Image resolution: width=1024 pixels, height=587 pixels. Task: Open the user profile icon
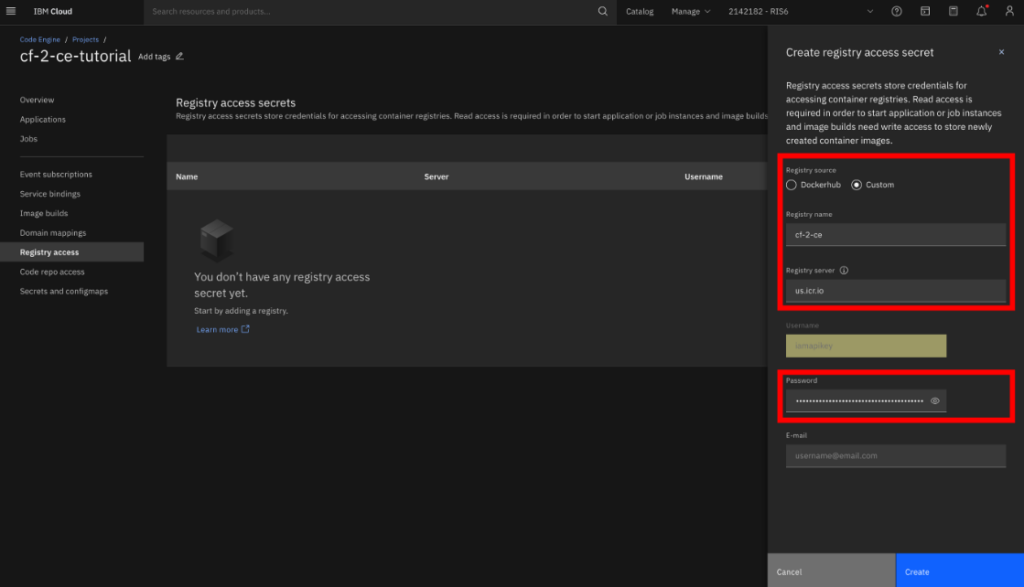(x=1009, y=11)
